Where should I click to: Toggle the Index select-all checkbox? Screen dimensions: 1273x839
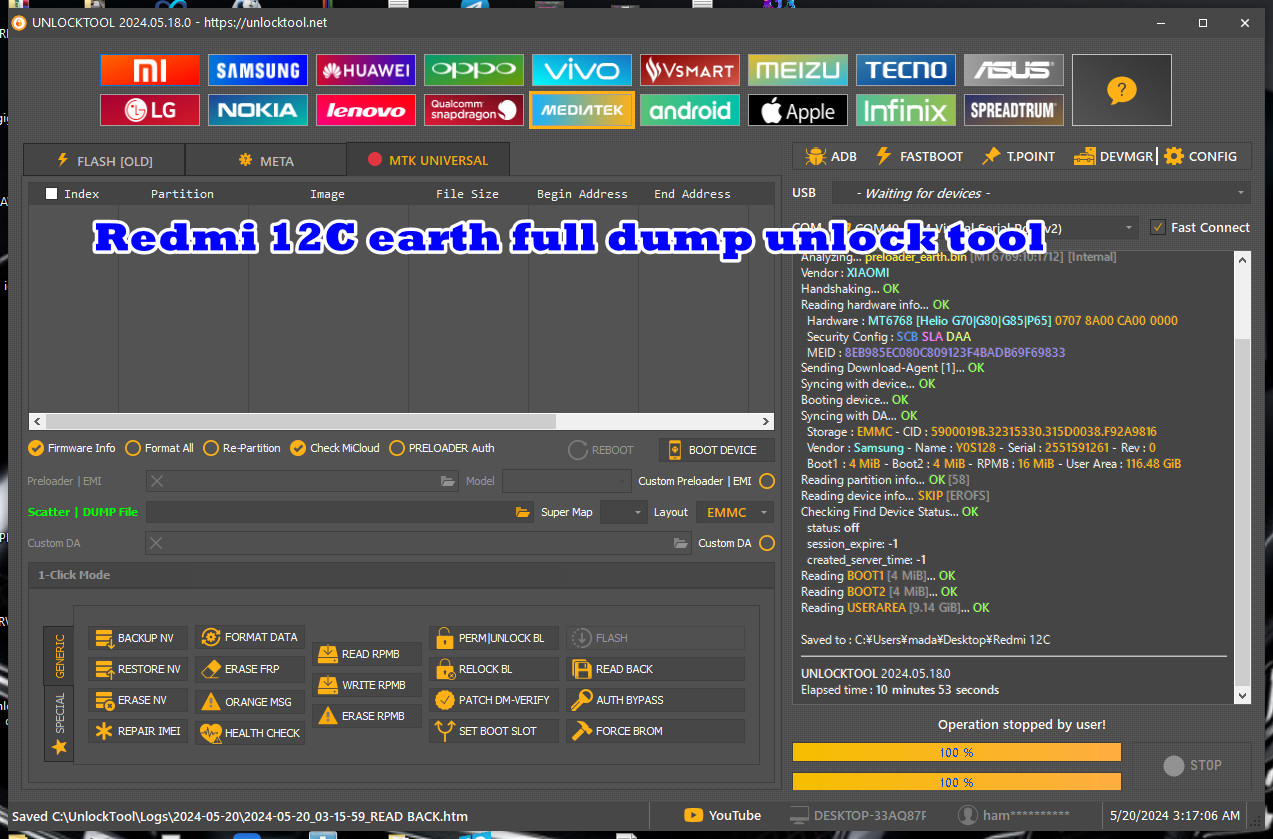click(x=52, y=194)
